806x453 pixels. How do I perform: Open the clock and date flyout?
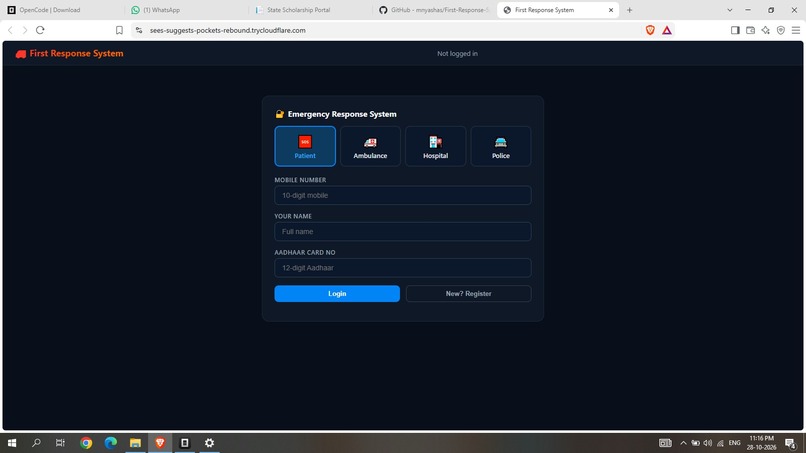pos(761,443)
